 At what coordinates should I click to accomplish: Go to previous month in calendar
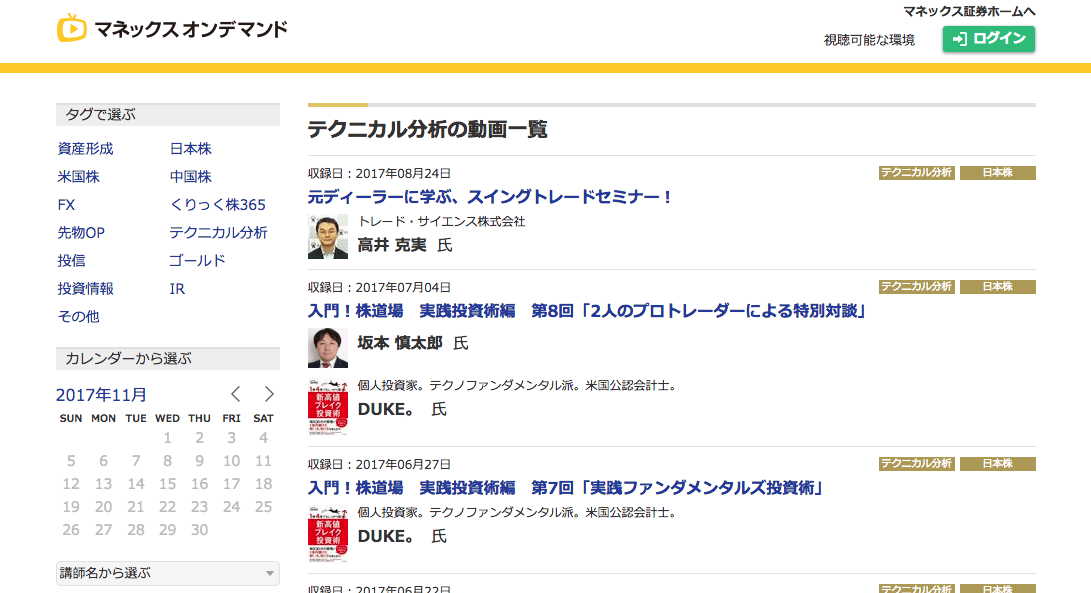(x=236, y=394)
